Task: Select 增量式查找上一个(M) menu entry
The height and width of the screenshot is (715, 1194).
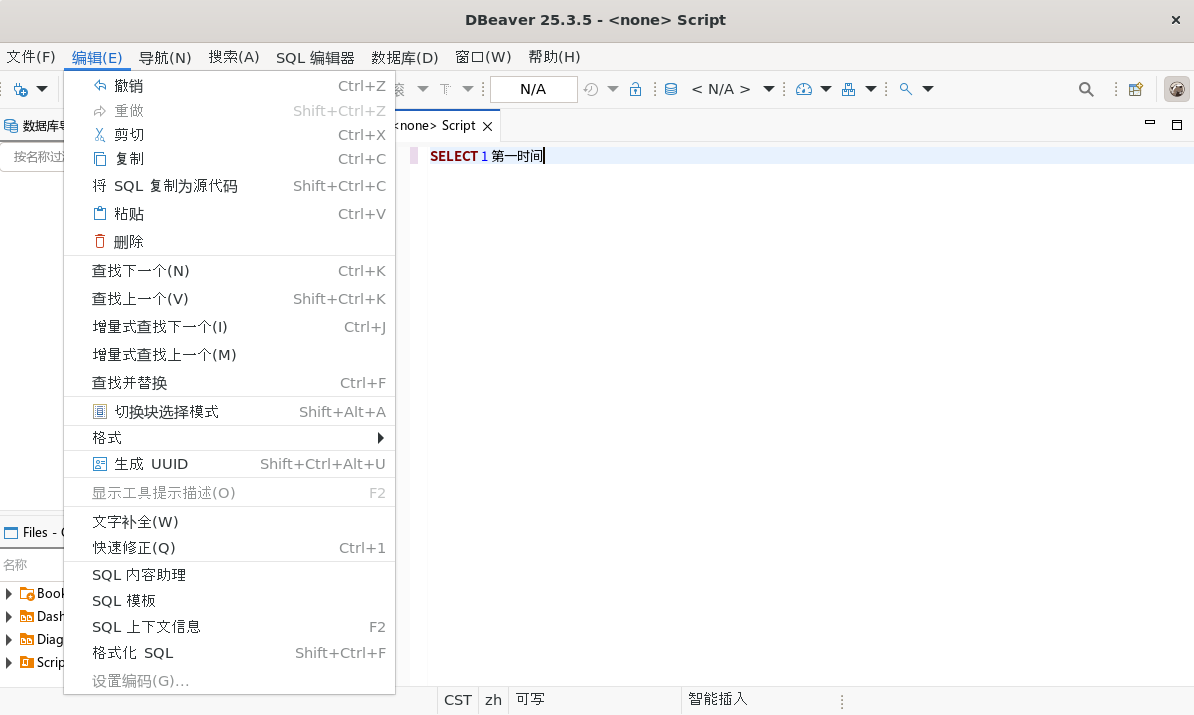Action: (x=229, y=355)
